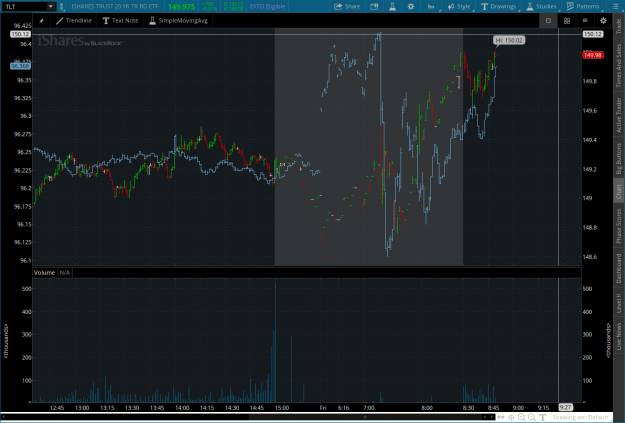Screen dimensions: 625x423
Task: Open the chart snapshot icon next to Share
Action: click(x=374, y=6)
